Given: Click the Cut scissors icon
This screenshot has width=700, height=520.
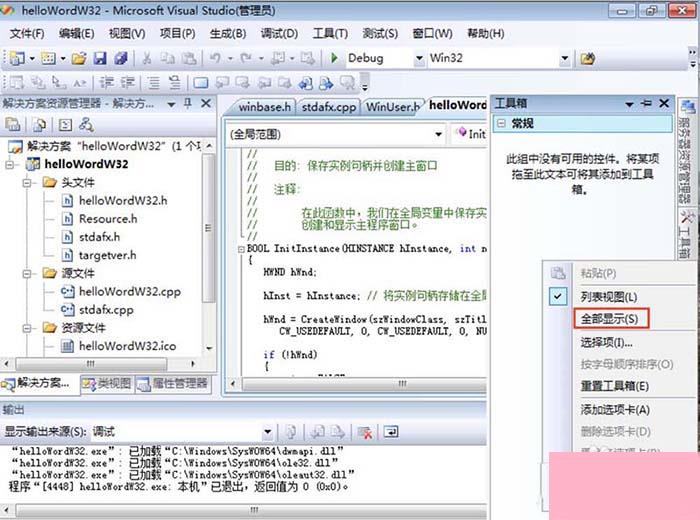Looking at the screenshot, I should coord(146,58).
